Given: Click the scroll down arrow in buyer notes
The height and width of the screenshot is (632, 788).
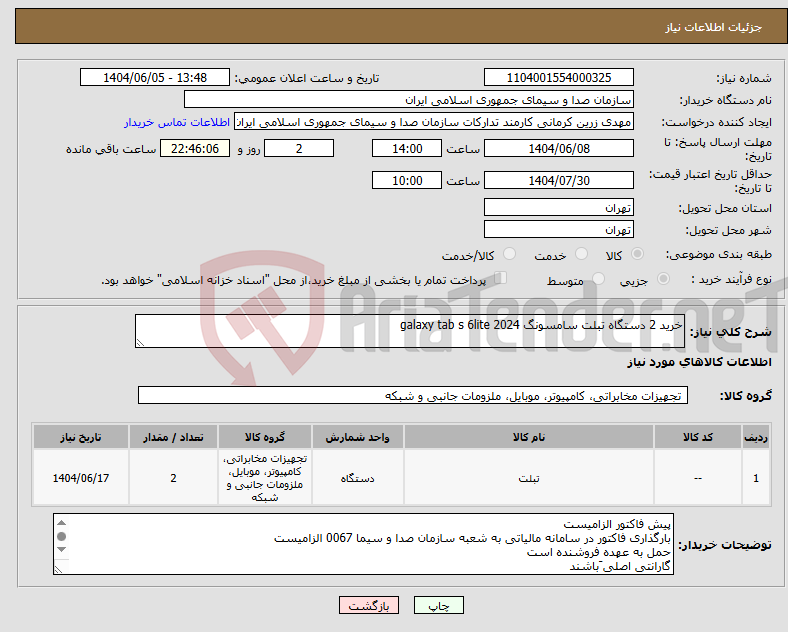Looking at the screenshot, I should 61,550.
